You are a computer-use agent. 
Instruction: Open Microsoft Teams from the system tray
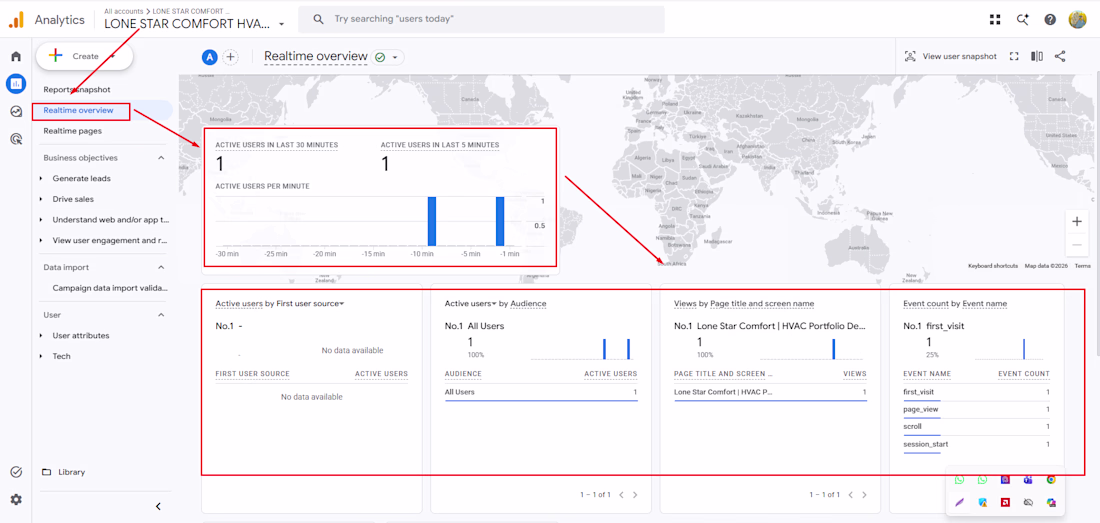click(1028, 480)
